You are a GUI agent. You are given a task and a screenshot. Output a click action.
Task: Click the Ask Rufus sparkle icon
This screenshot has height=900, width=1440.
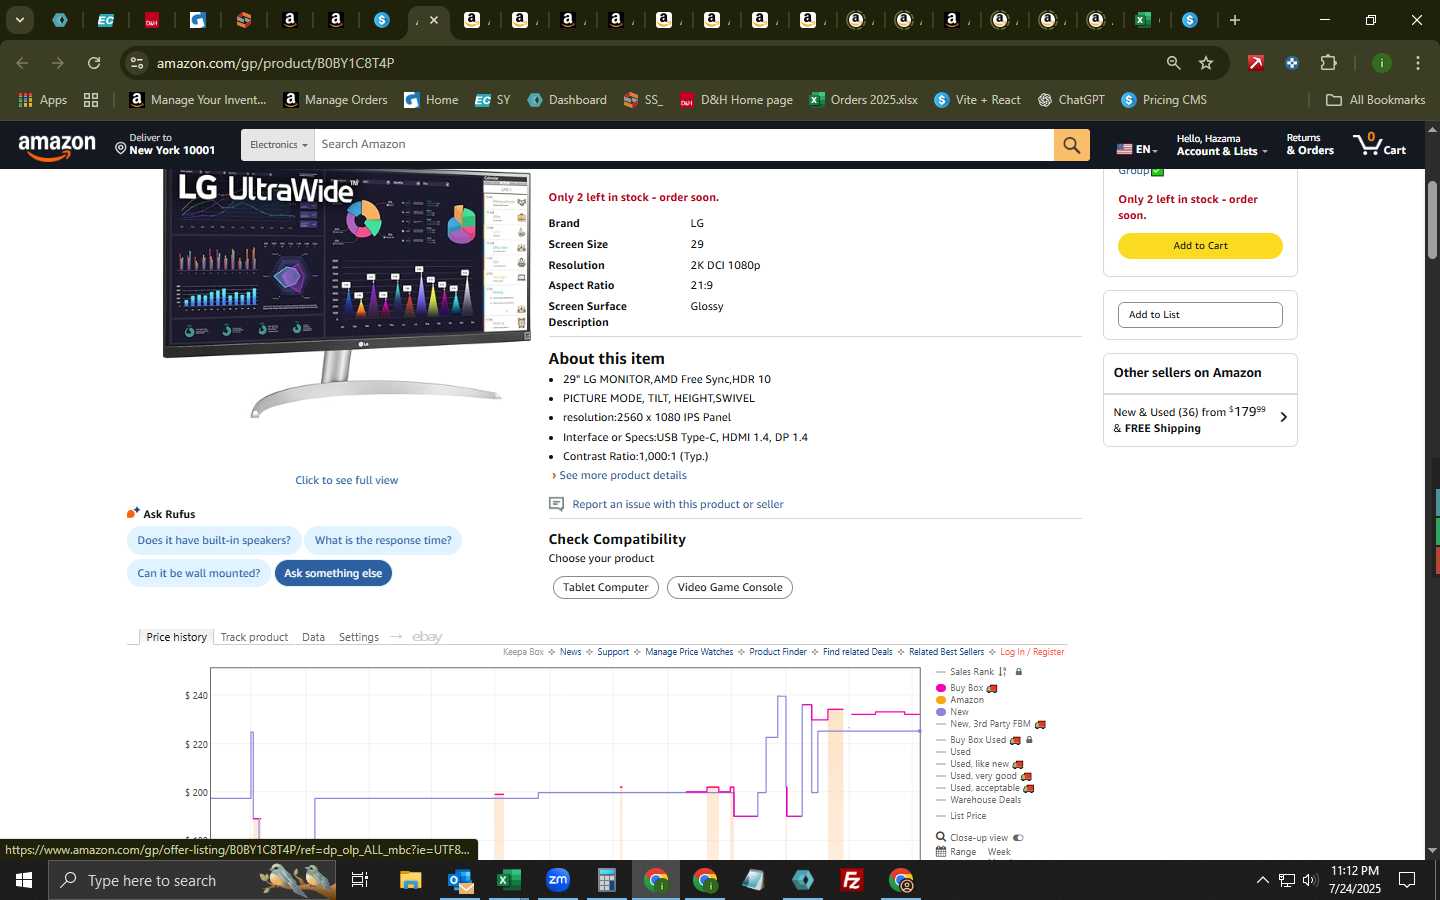point(132,513)
